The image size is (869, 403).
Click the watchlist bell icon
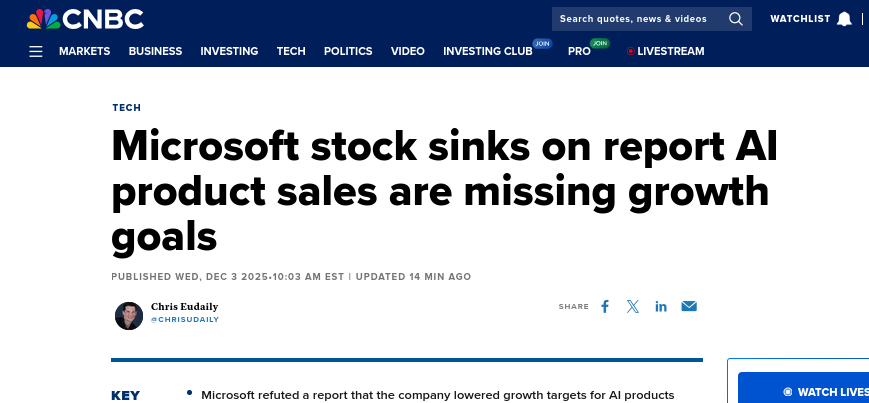coord(844,19)
